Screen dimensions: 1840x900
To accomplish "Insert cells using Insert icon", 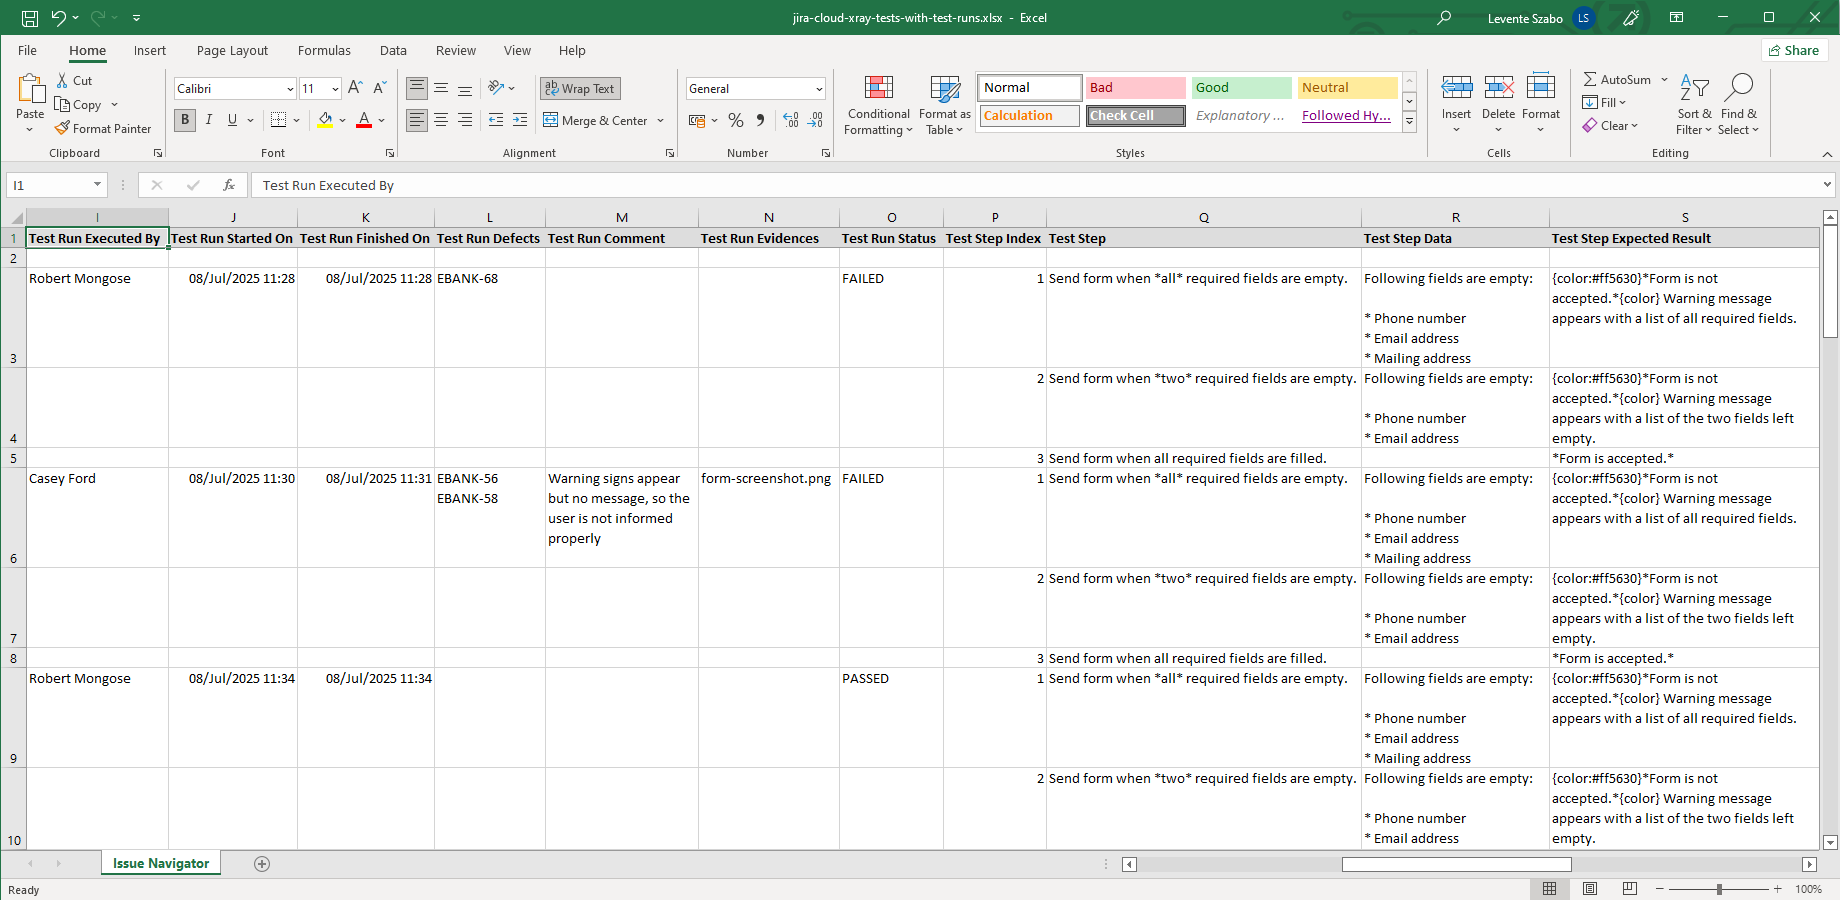I will 1456,87.
